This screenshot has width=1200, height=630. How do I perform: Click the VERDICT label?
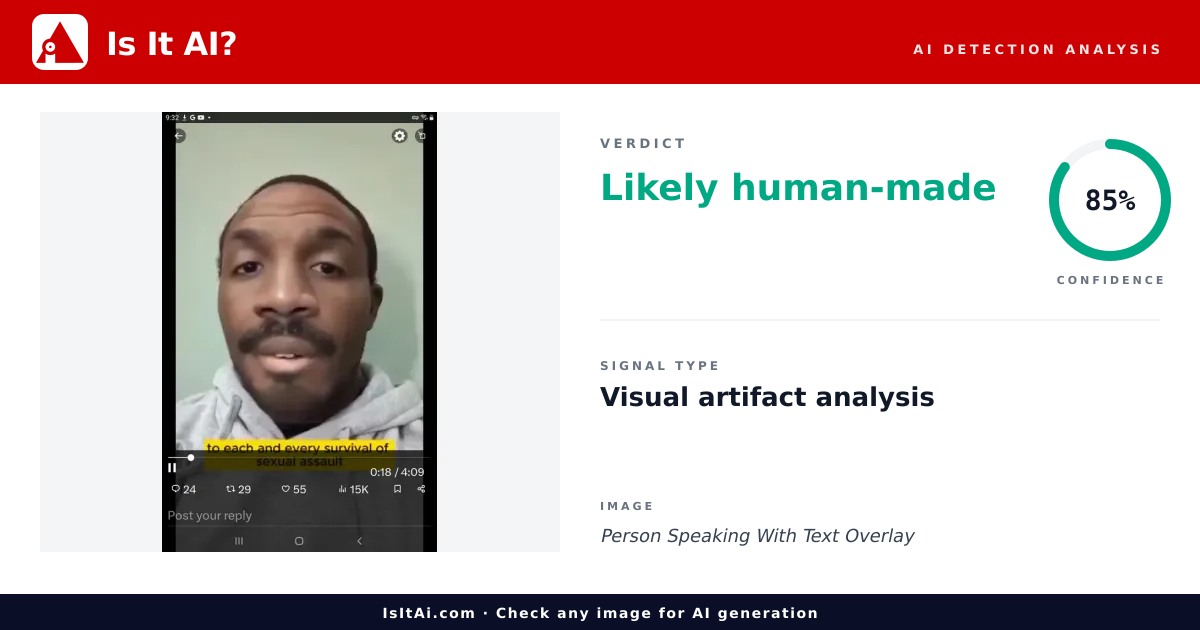tap(643, 144)
